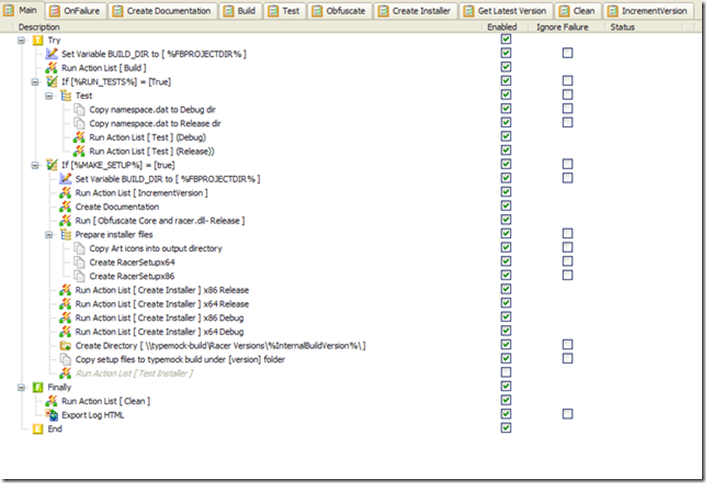Enable the disabled Test Installer action checkbox
This screenshot has width=706, height=483.
pos(506,372)
